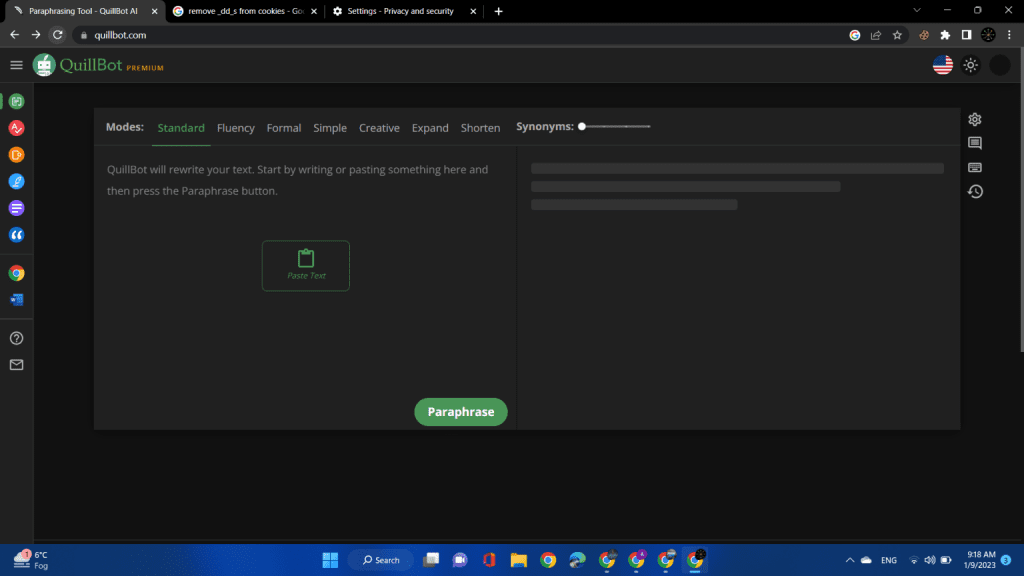The height and width of the screenshot is (576, 1024).
Task: Open the Paraphraser tool in sidebar
Action: tap(16, 101)
